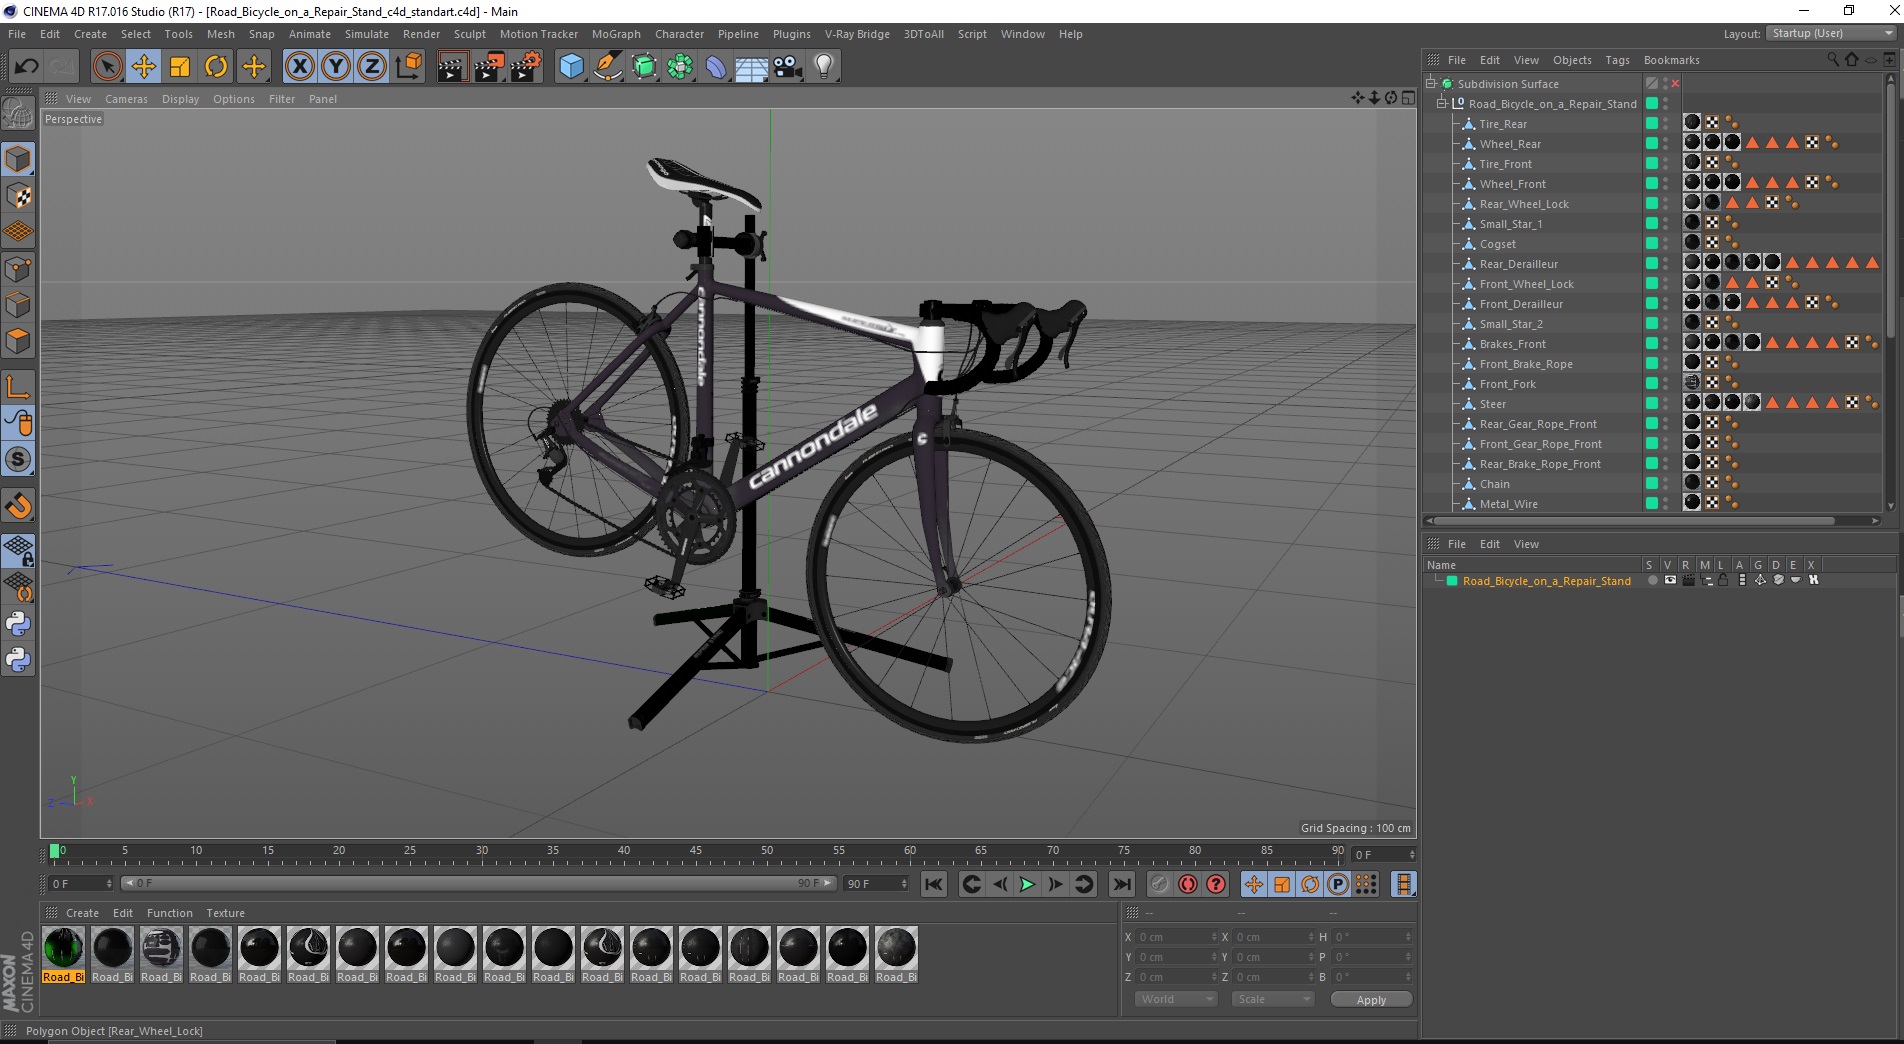Select Road_Bicycle_on_a_Repair_Stand layer in Layer manager
The image size is (1904, 1044).
[x=1546, y=581]
